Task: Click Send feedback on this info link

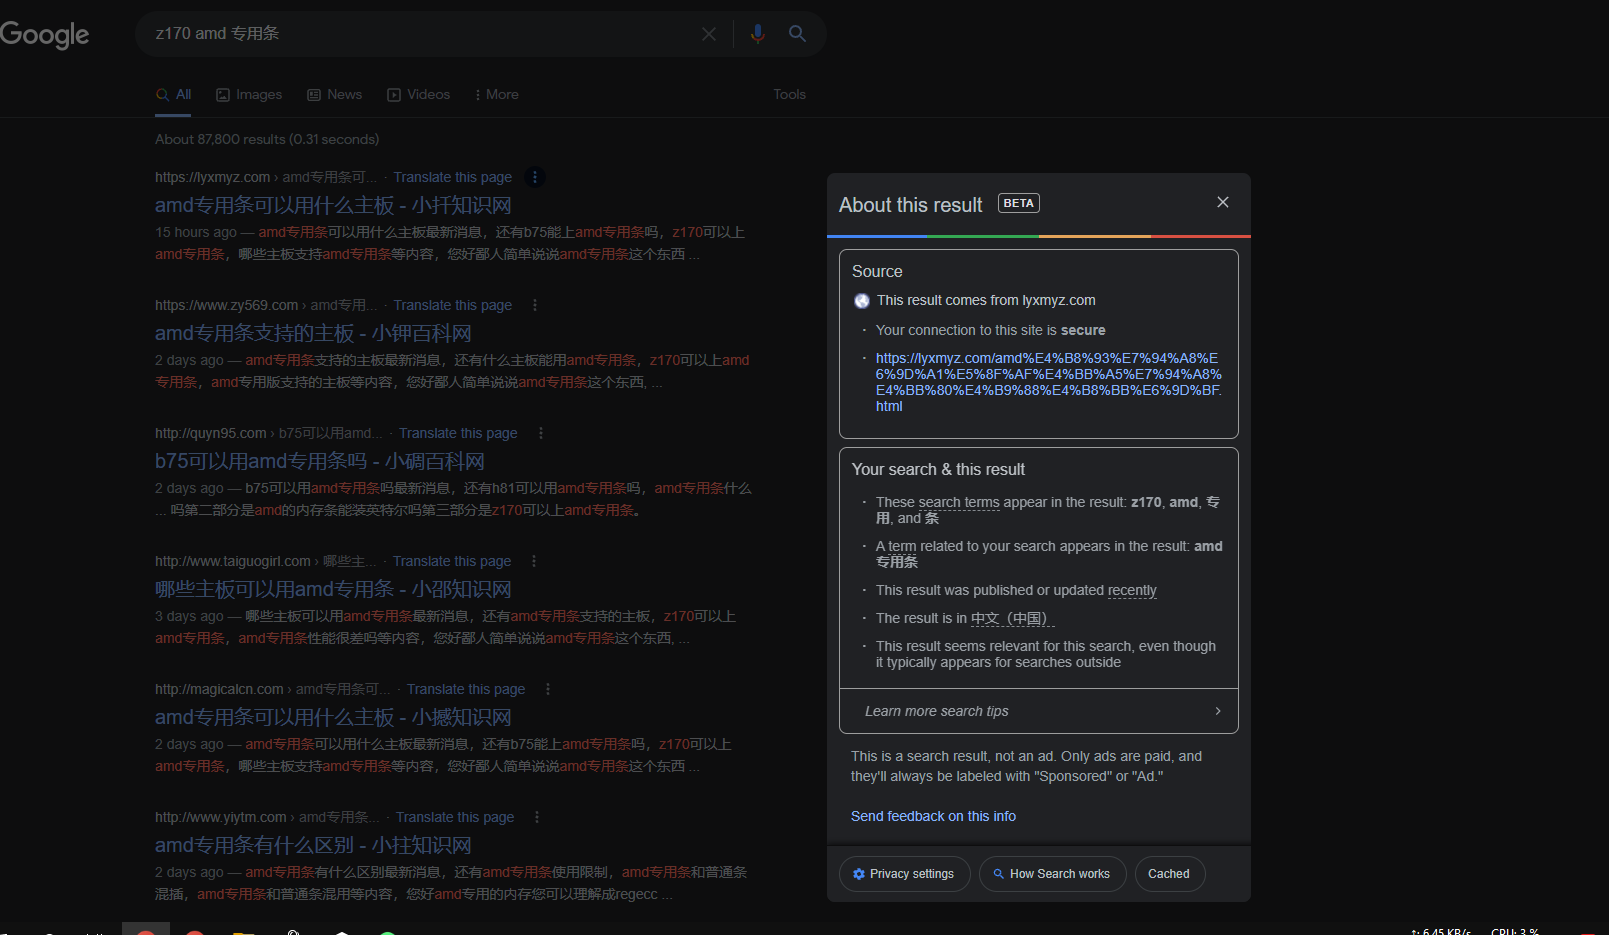Action: (x=933, y=816)
